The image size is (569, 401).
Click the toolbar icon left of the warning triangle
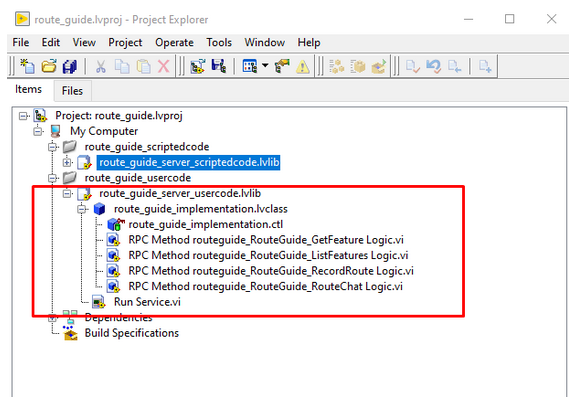click(282, 66)
